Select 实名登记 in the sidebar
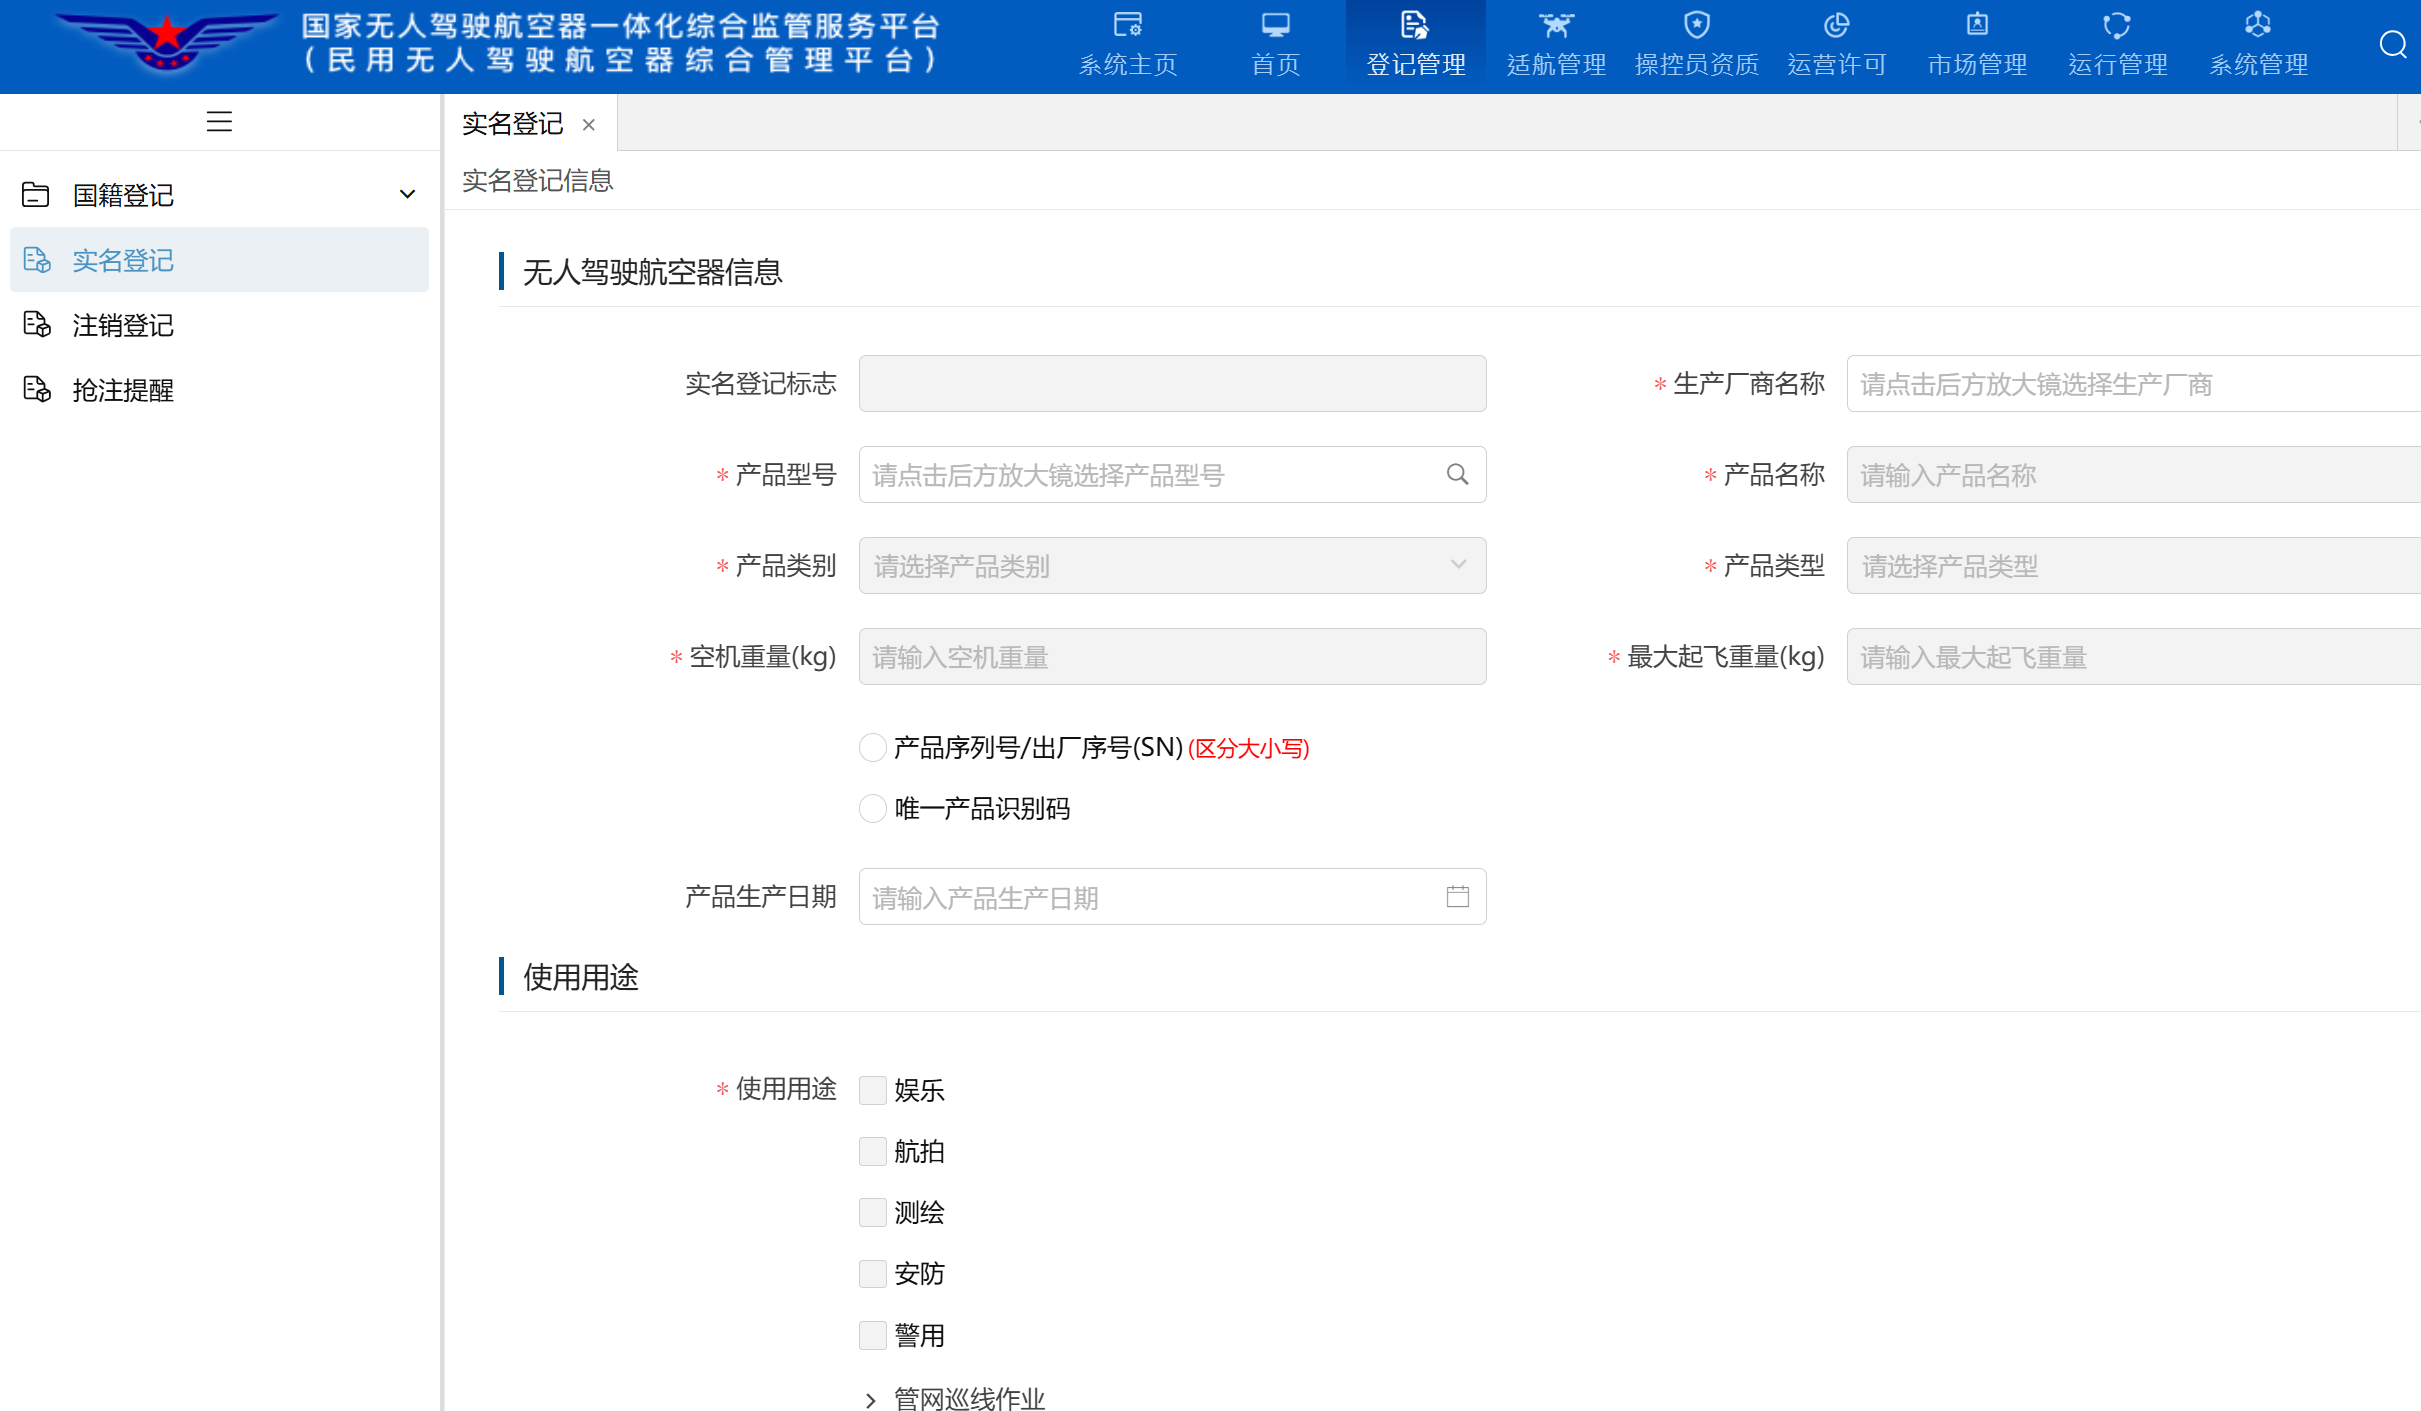The height and width of the screenshot is (1411, 2421). [219, 260]
